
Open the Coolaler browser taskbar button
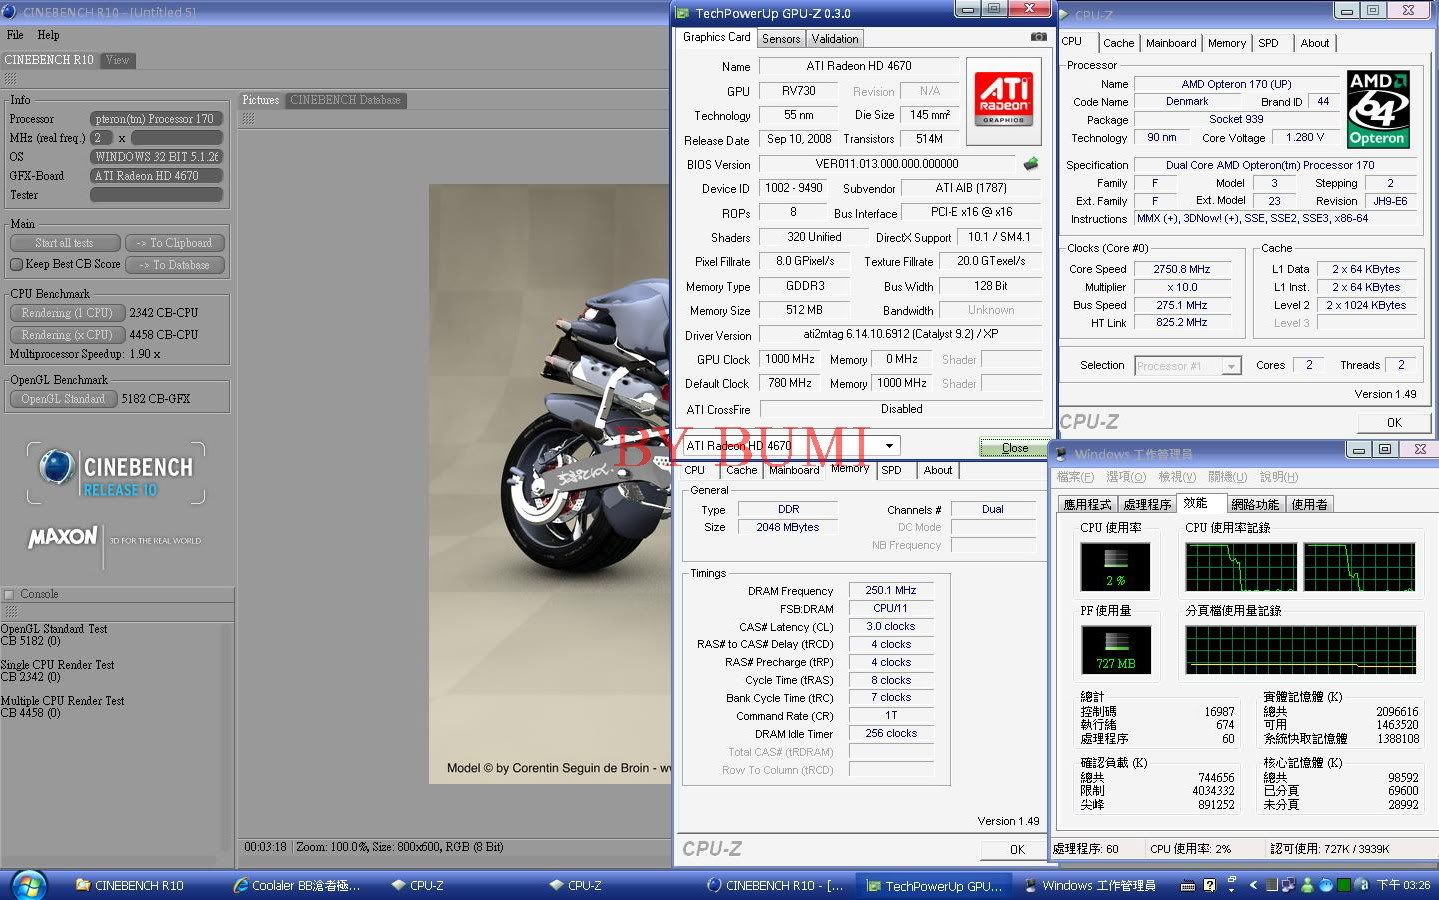[x=297, y=885]
